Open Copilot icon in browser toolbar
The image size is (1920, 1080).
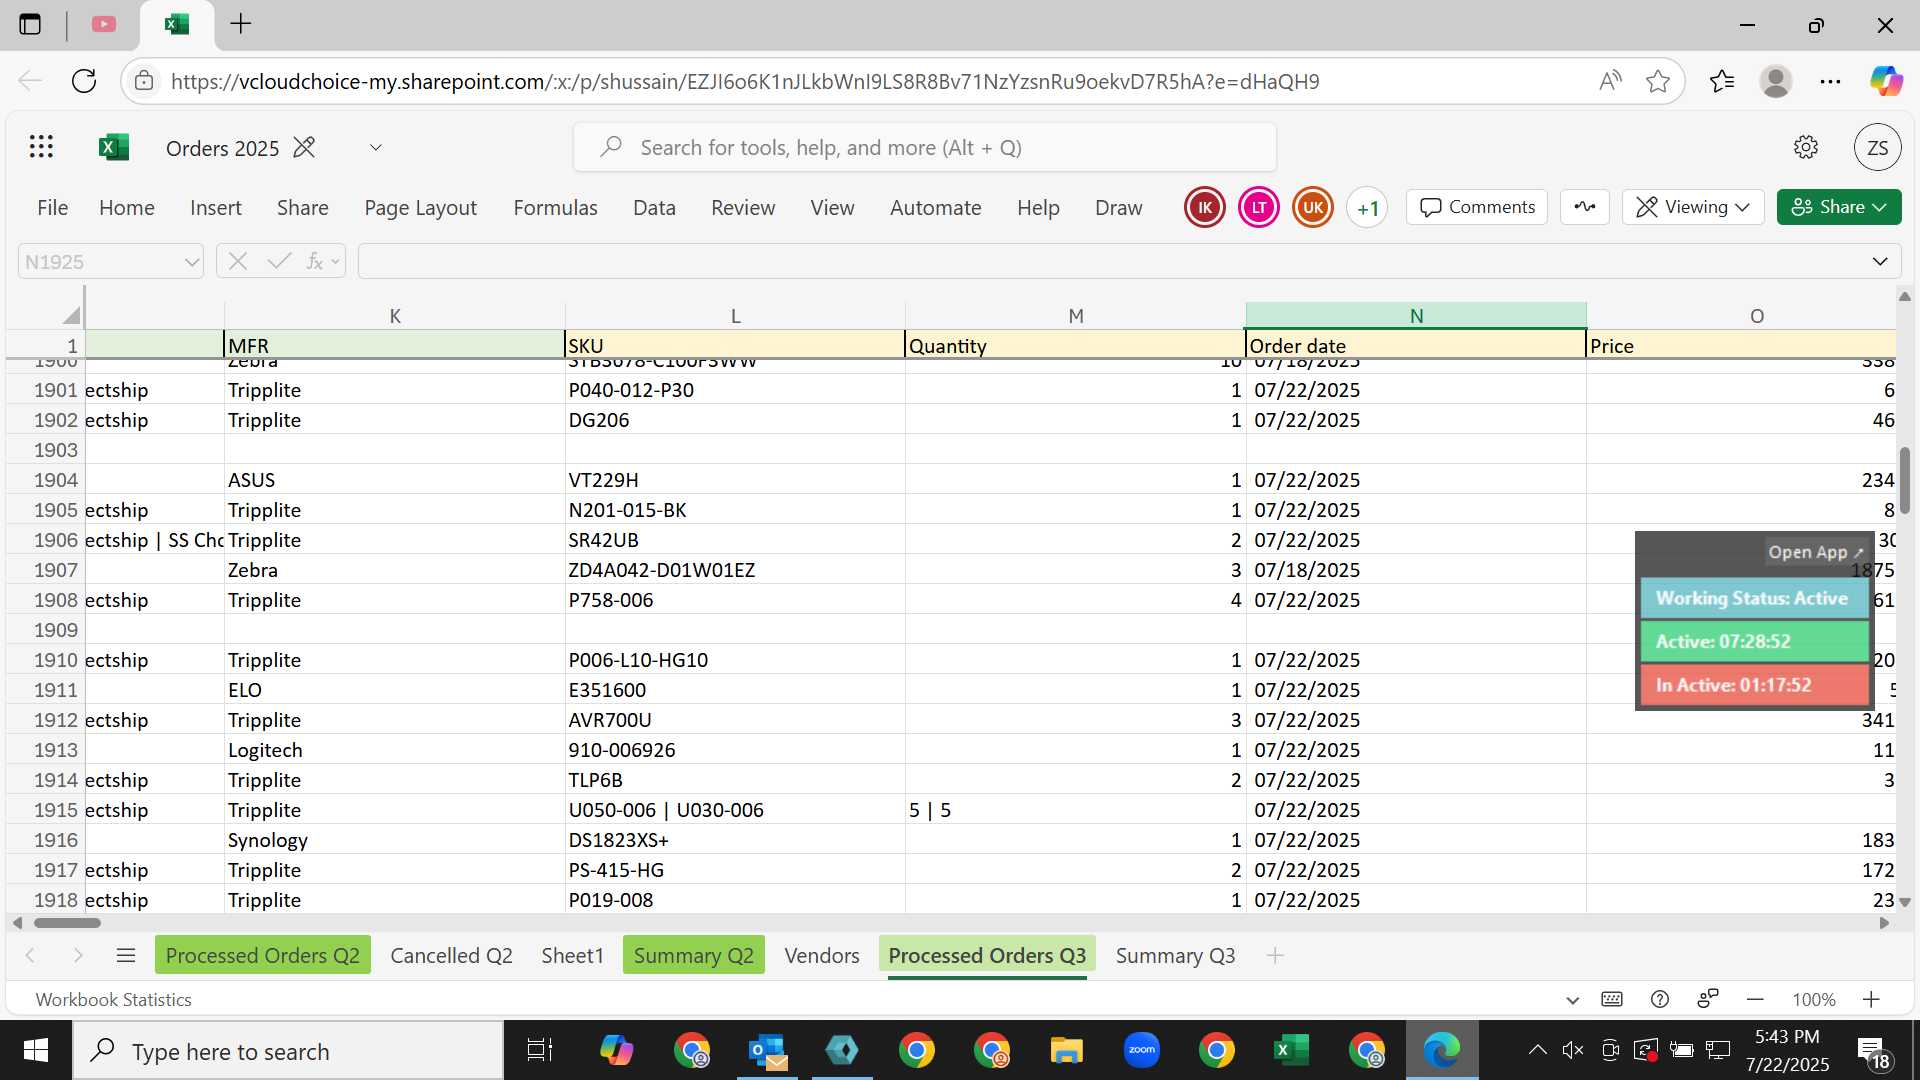tap(1886, 81)
